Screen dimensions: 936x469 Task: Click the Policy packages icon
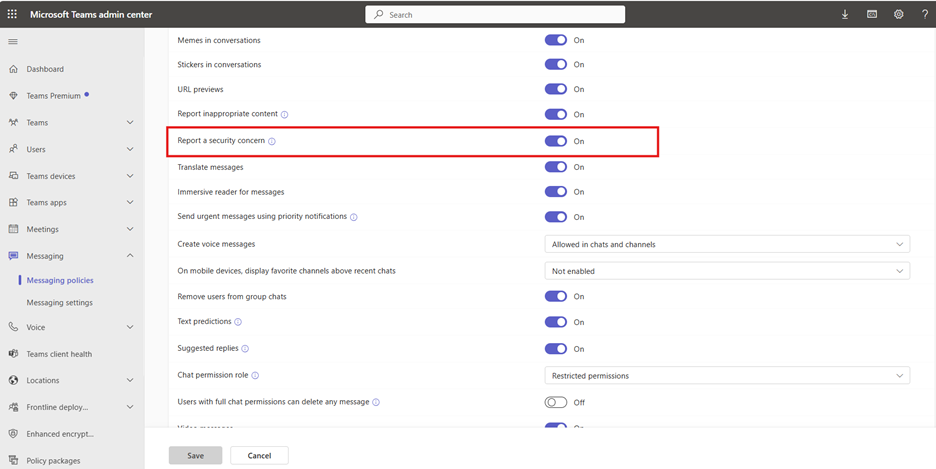pyautogui.click(x=13, y=461)
